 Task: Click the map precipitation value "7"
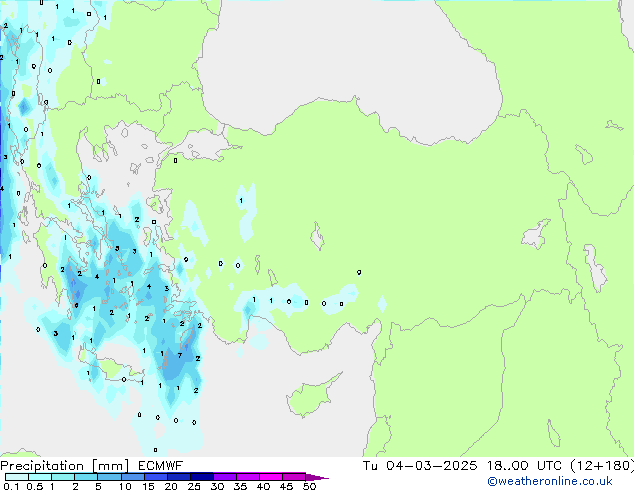(180, 356)
